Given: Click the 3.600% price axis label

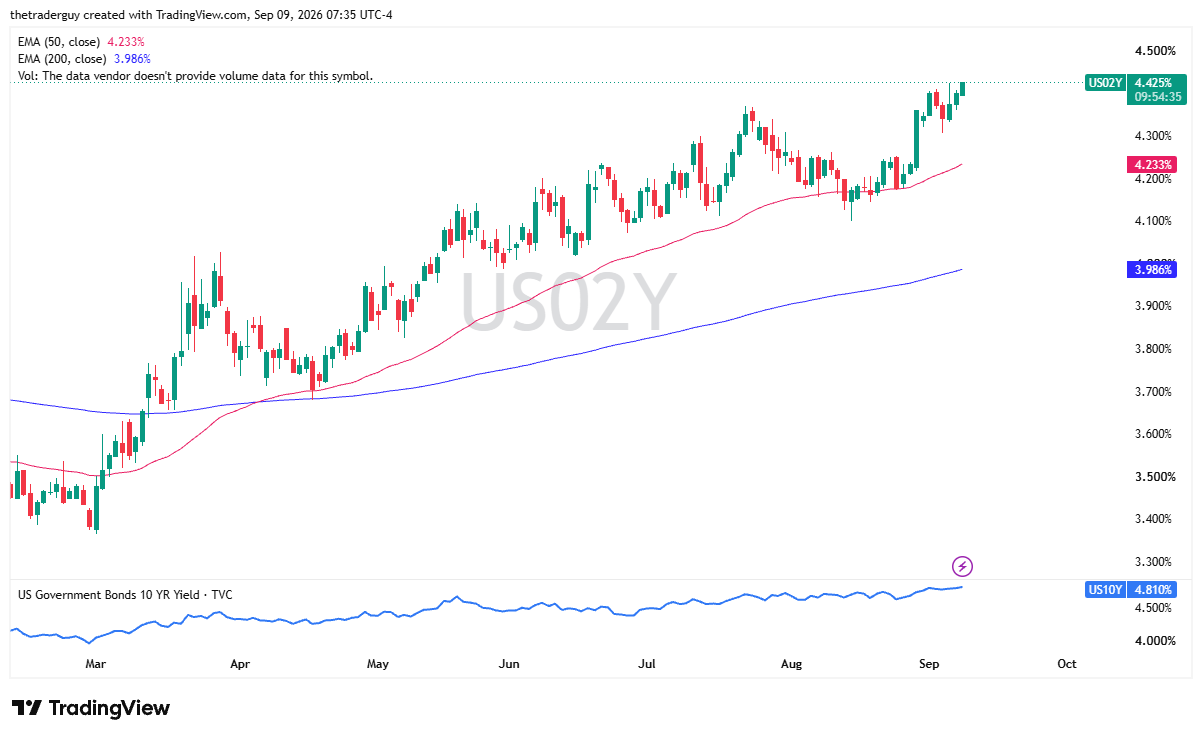Looking at the screenshot, I should click(1154, 434).
